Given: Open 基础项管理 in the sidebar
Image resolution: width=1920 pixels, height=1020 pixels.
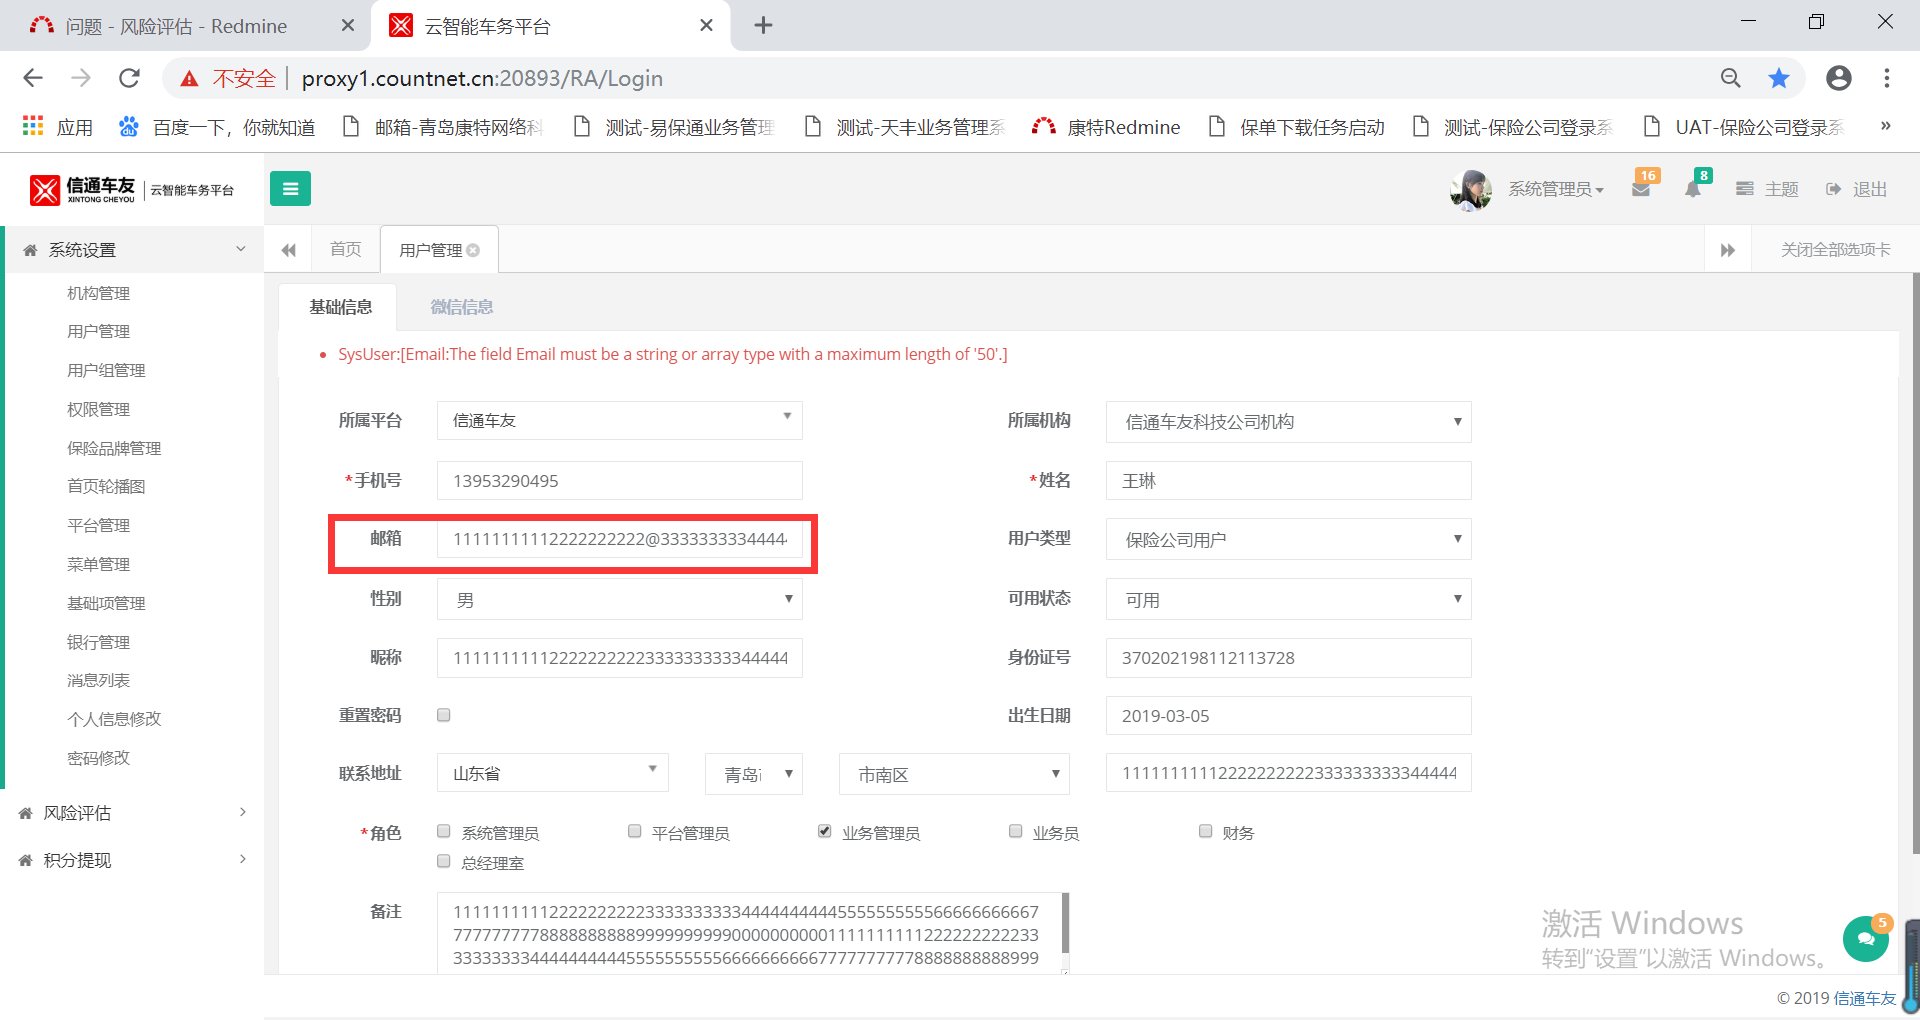Looking at the screenshot, I should 106,603.
